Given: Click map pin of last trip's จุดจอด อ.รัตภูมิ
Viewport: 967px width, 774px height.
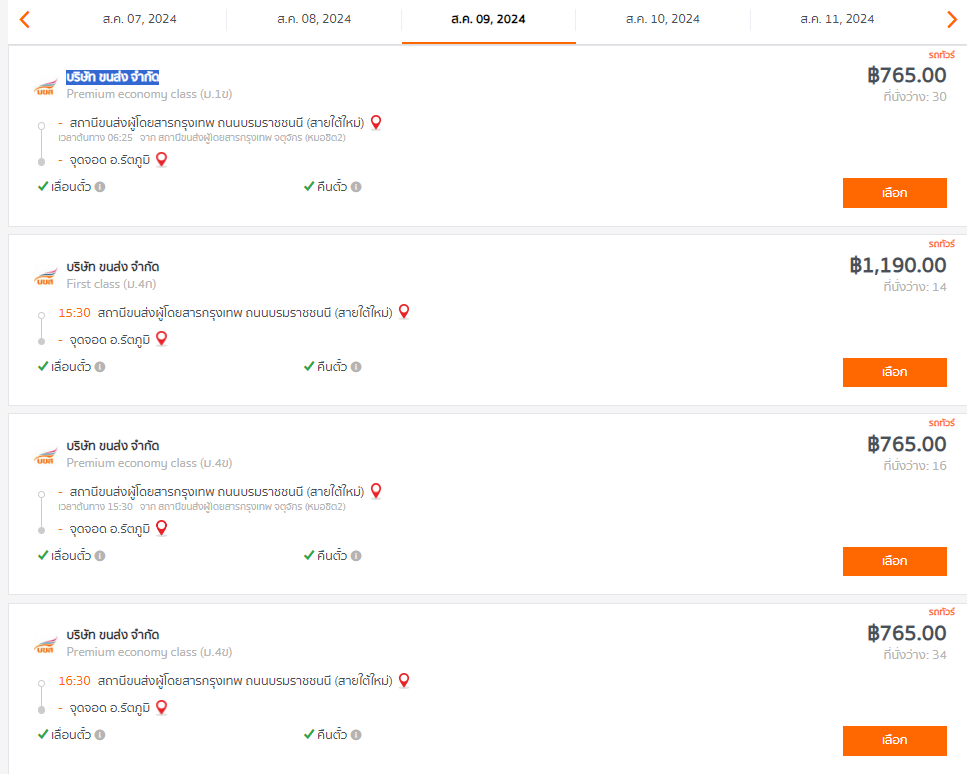Looking at the screenshot, I should tap(162, 707).
